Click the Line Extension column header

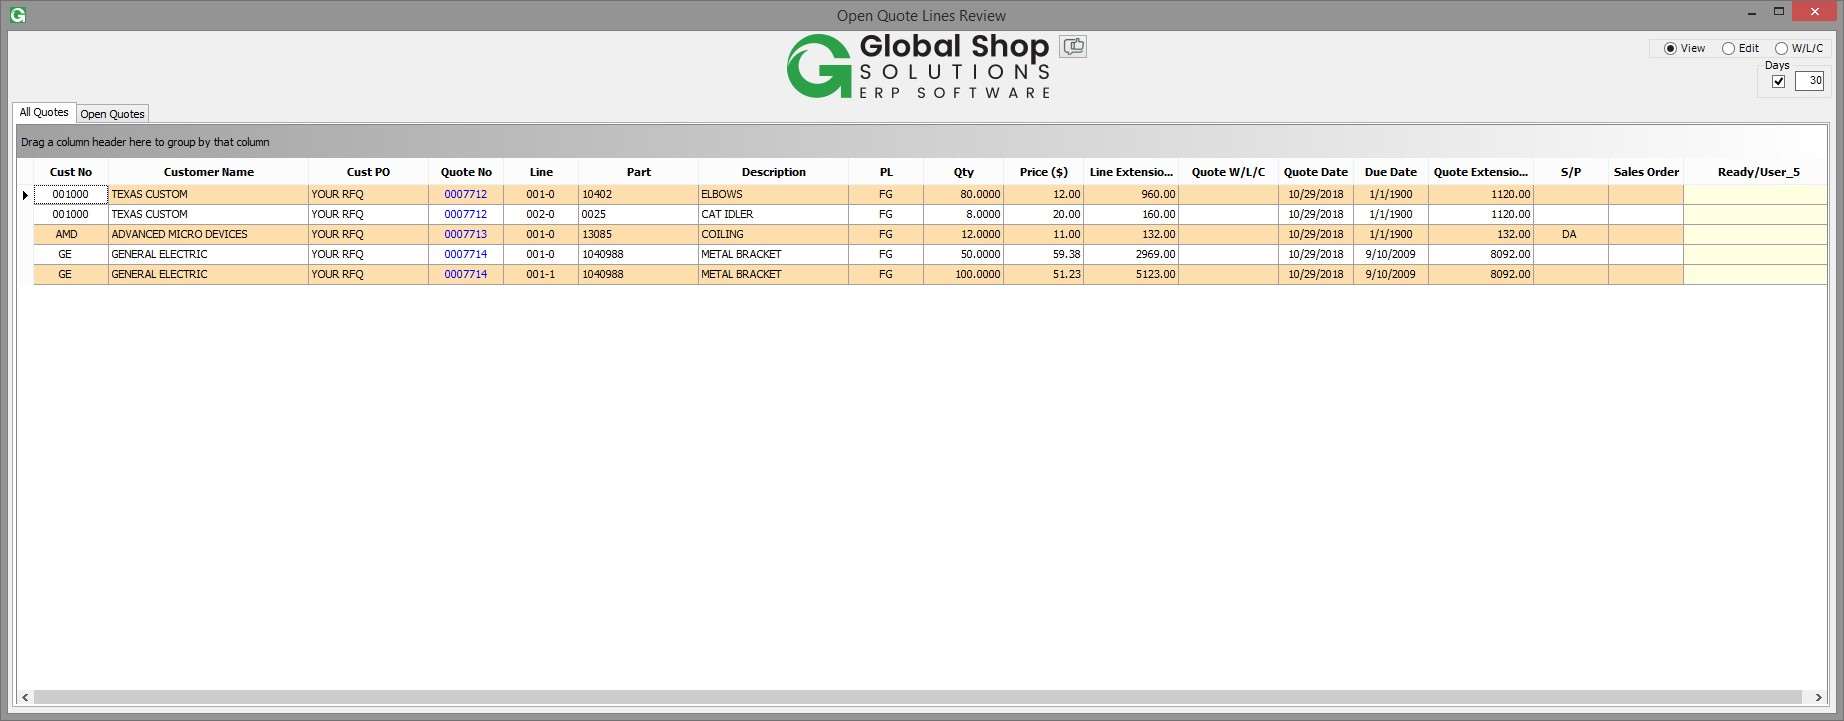(x=1131, y=172)
